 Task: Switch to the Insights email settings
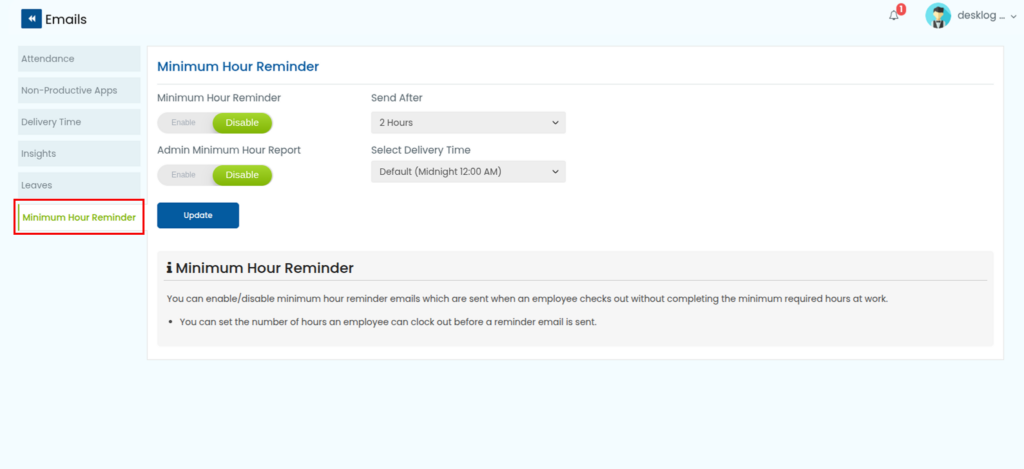click(79, 154)
